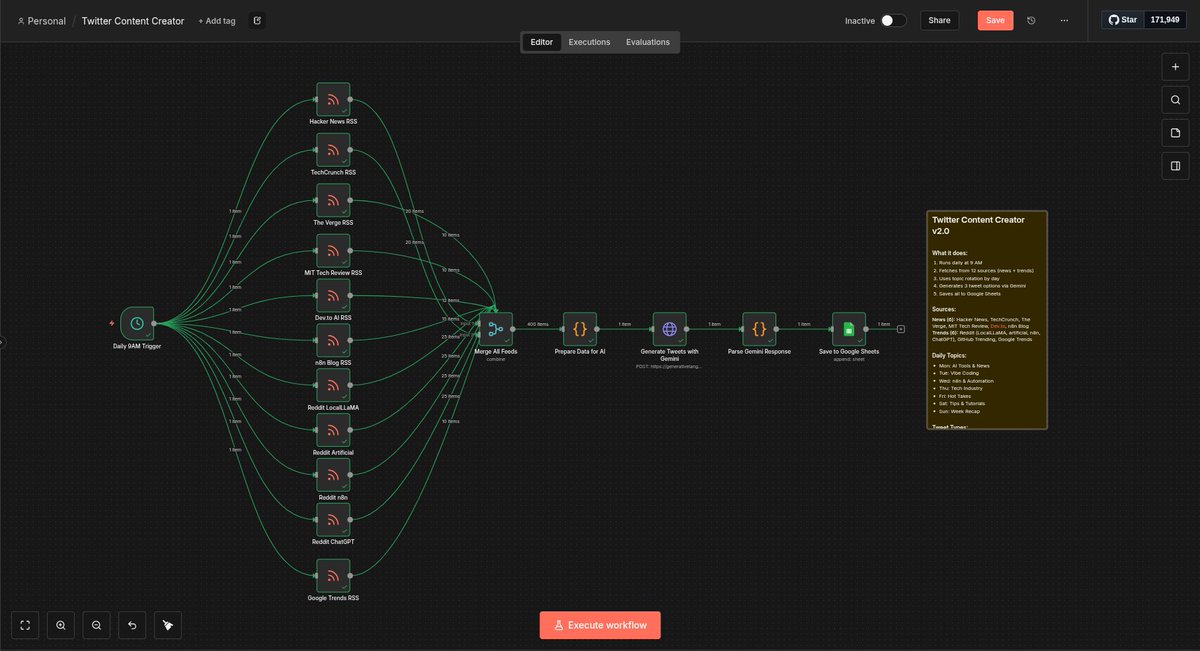The width and height of the screenshot is (1200, 651).
Task: Select the Save to Google Sheets node
Action: pos(849,328)
